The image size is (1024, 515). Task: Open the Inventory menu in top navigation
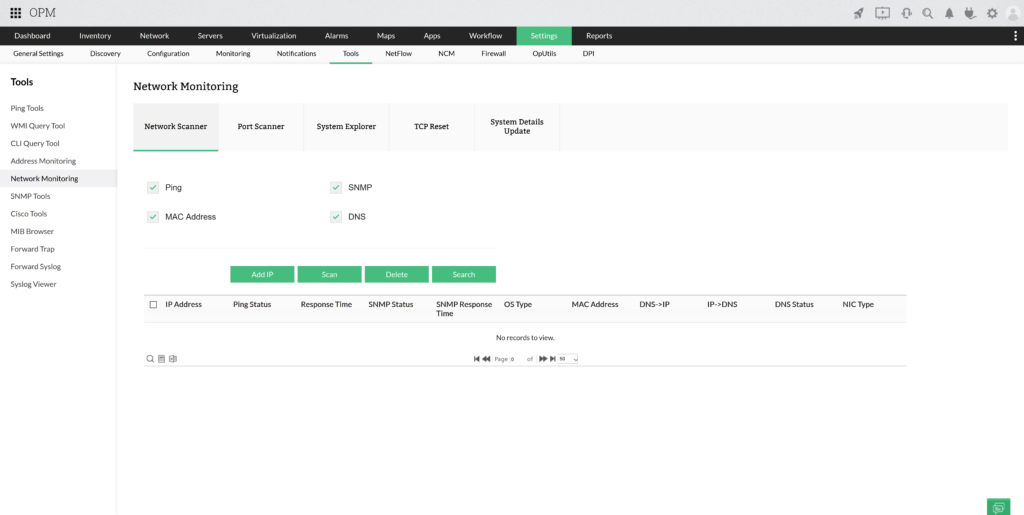tap(95, 36)
